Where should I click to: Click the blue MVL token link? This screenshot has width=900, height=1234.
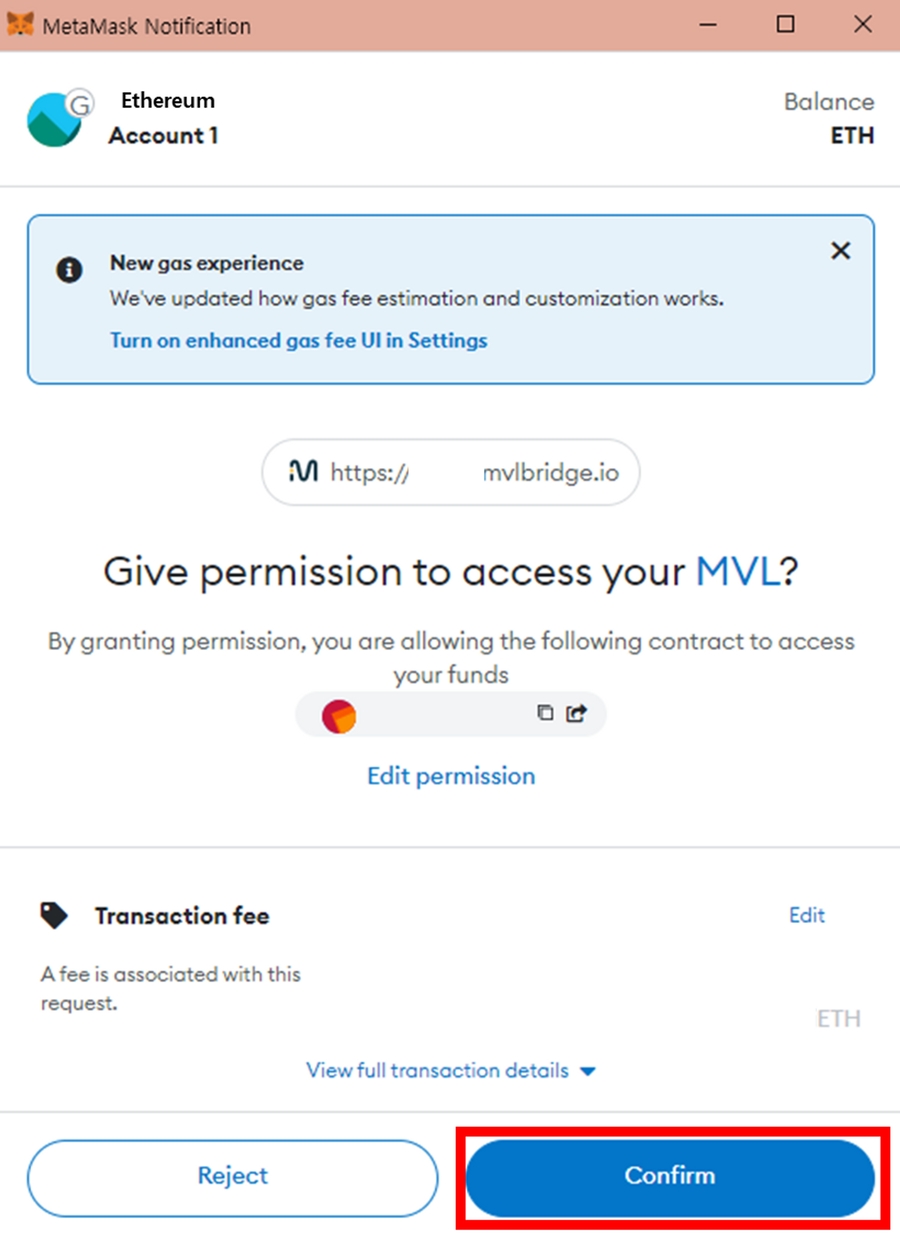coord(737,572)
